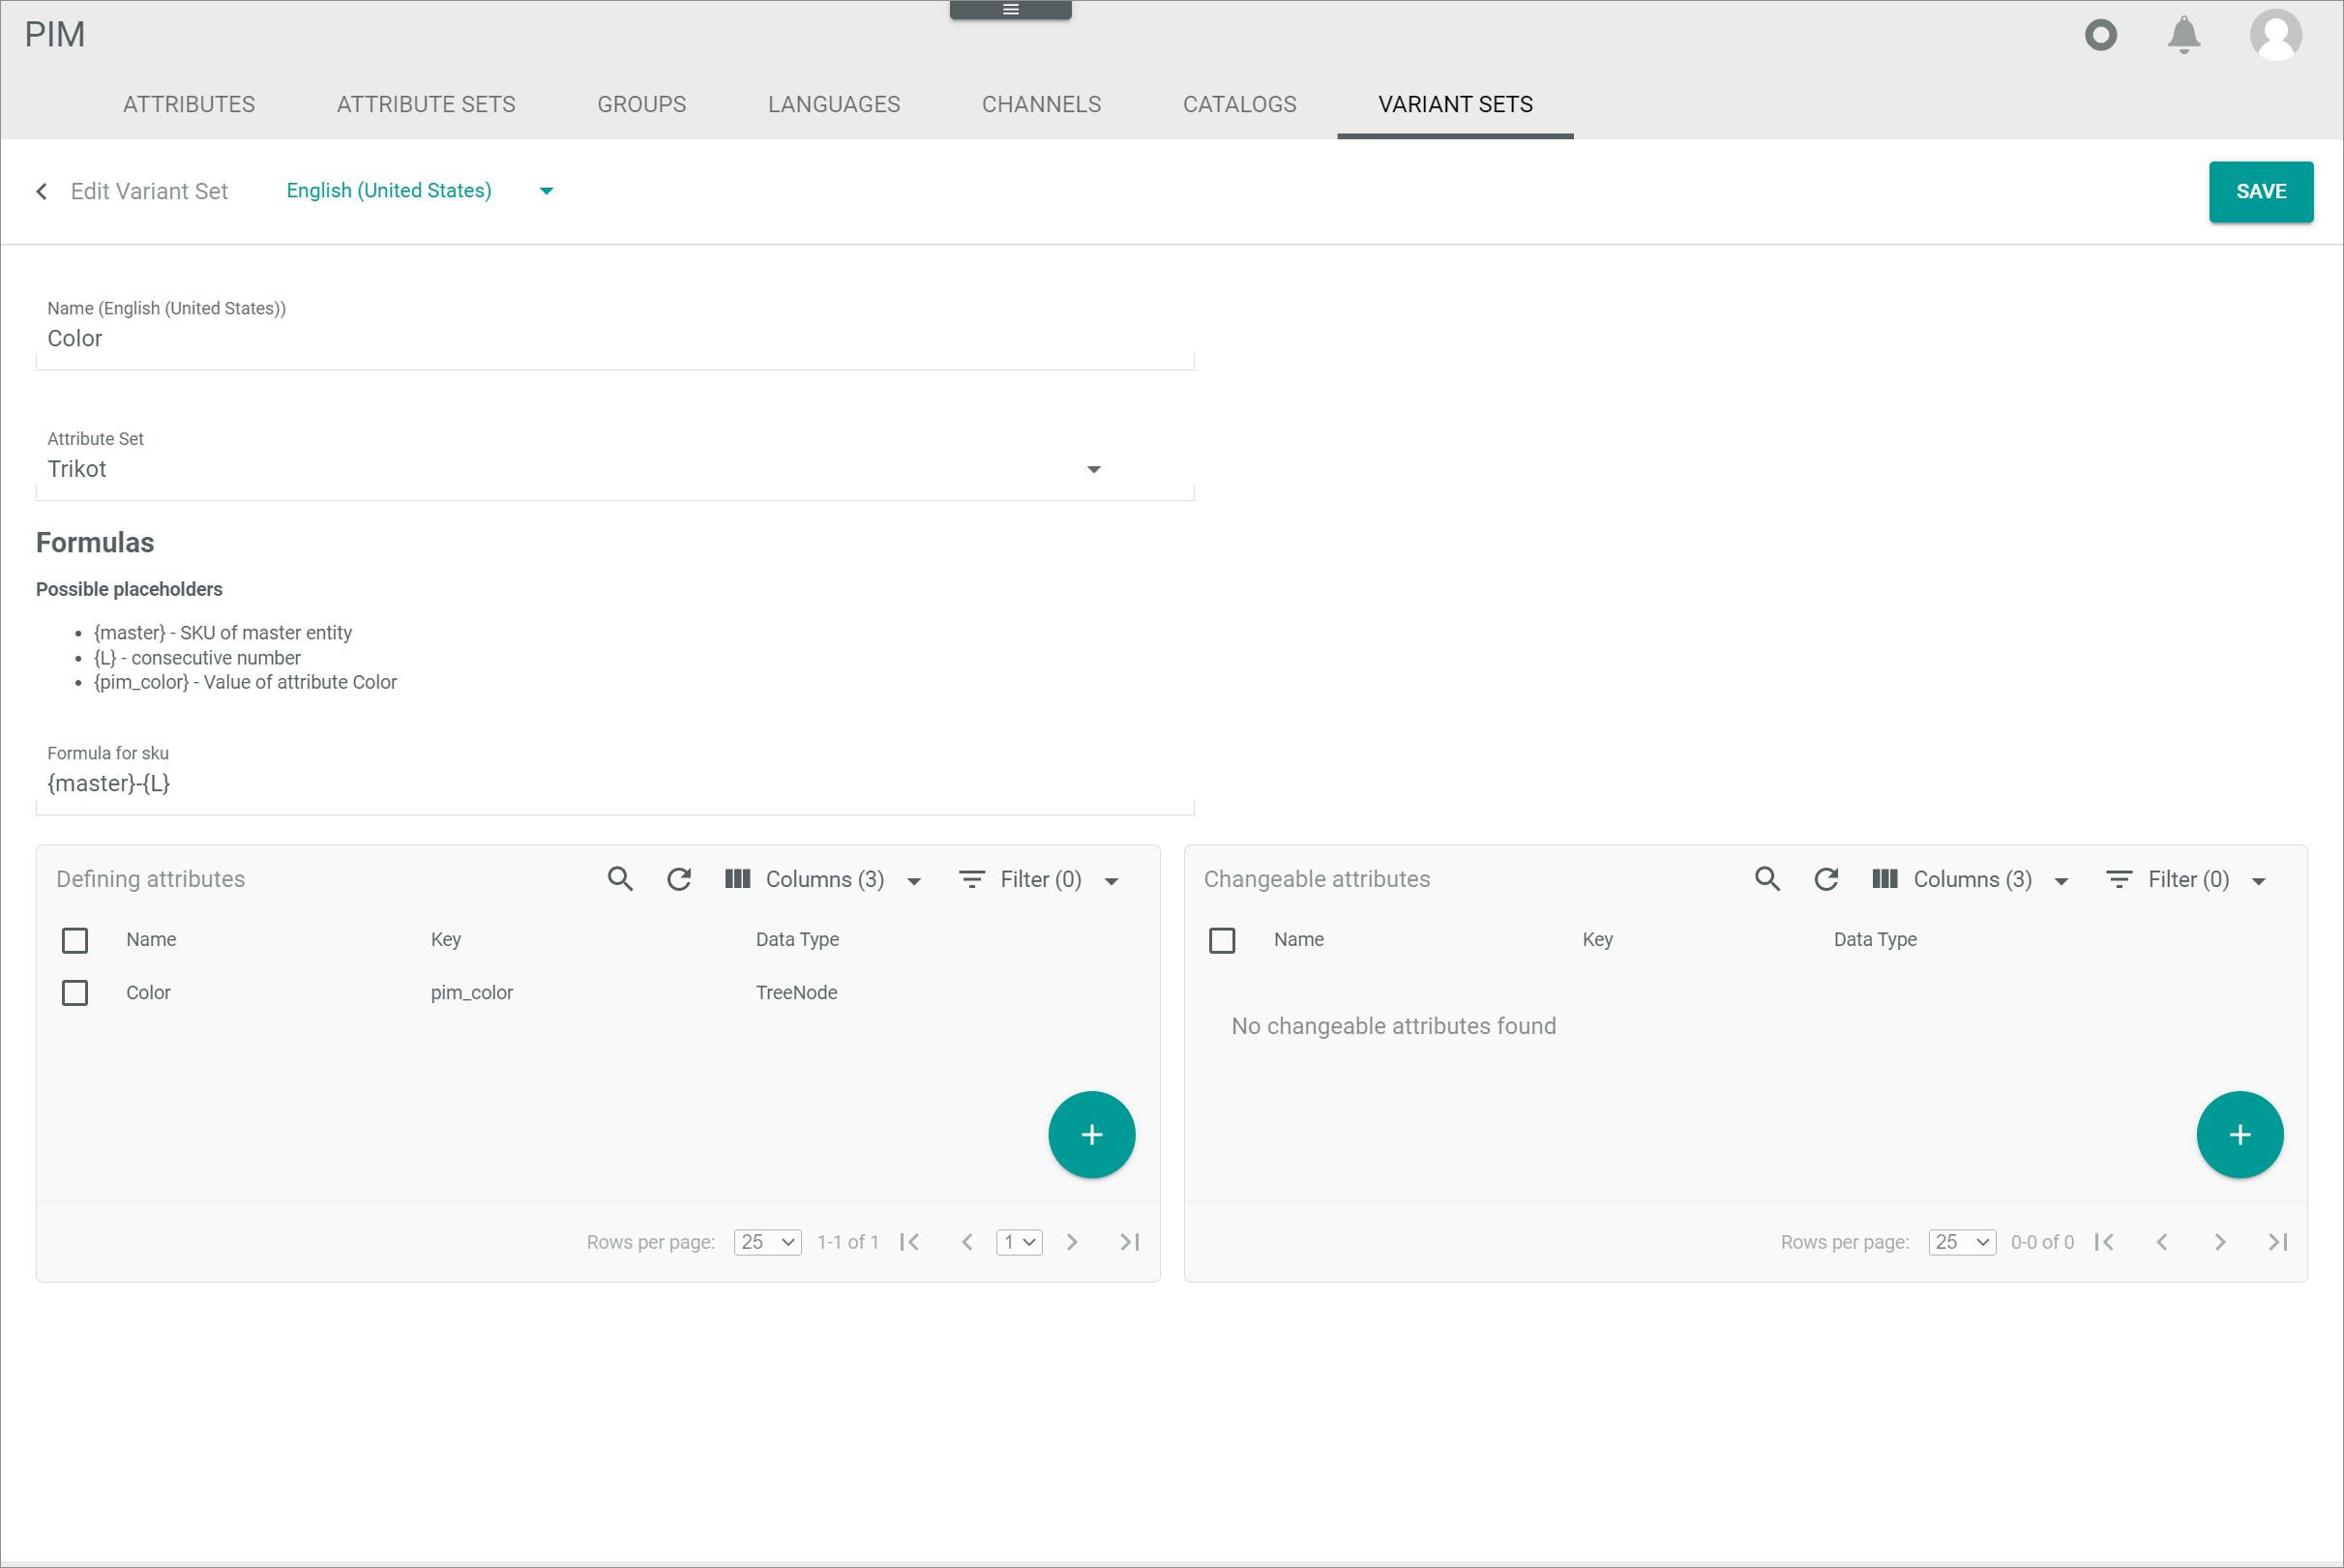
Task: Switch to the CHANNELS tab
Action: [1041, 105]
